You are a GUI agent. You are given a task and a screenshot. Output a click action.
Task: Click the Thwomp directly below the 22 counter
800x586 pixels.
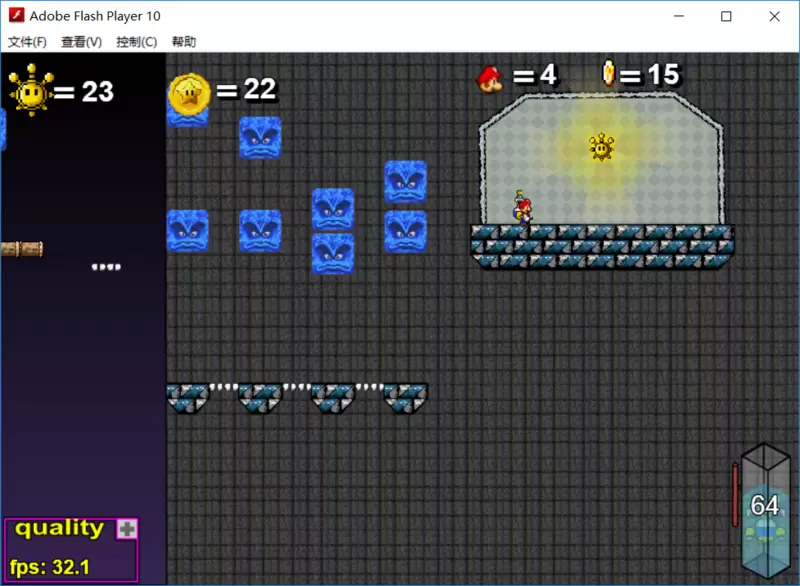(x=260, y=137)
